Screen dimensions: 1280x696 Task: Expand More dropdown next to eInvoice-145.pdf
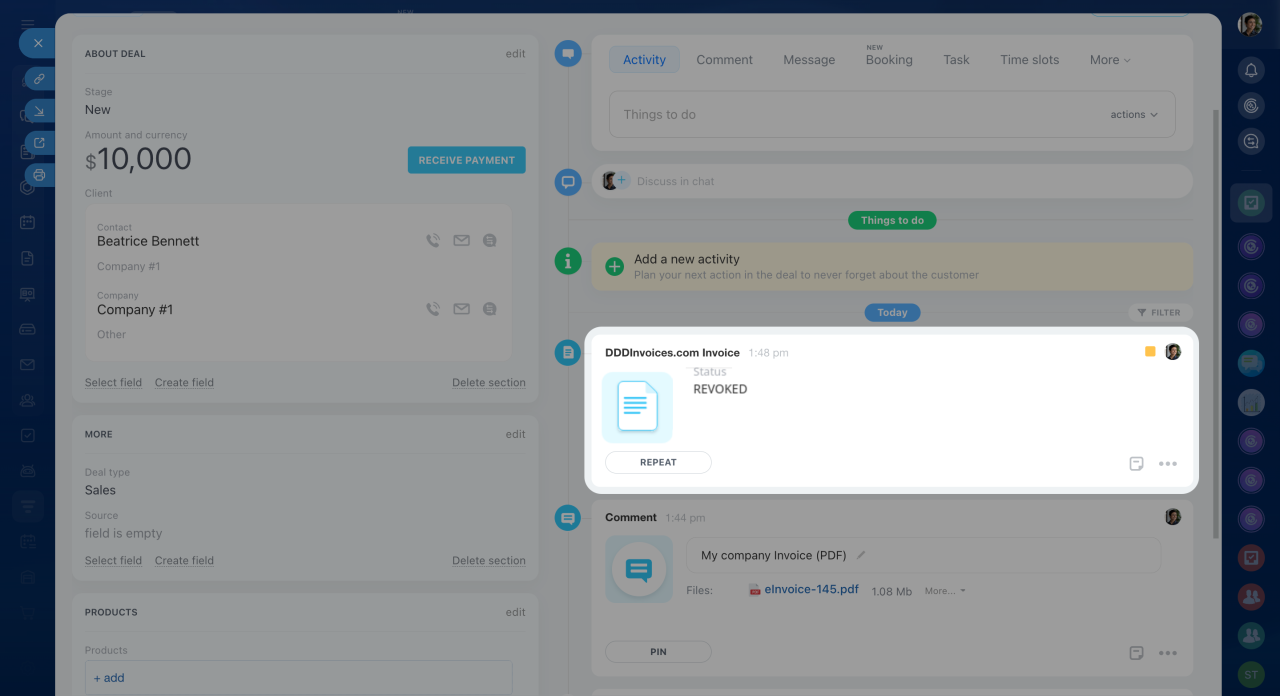(x=945, y=591)
